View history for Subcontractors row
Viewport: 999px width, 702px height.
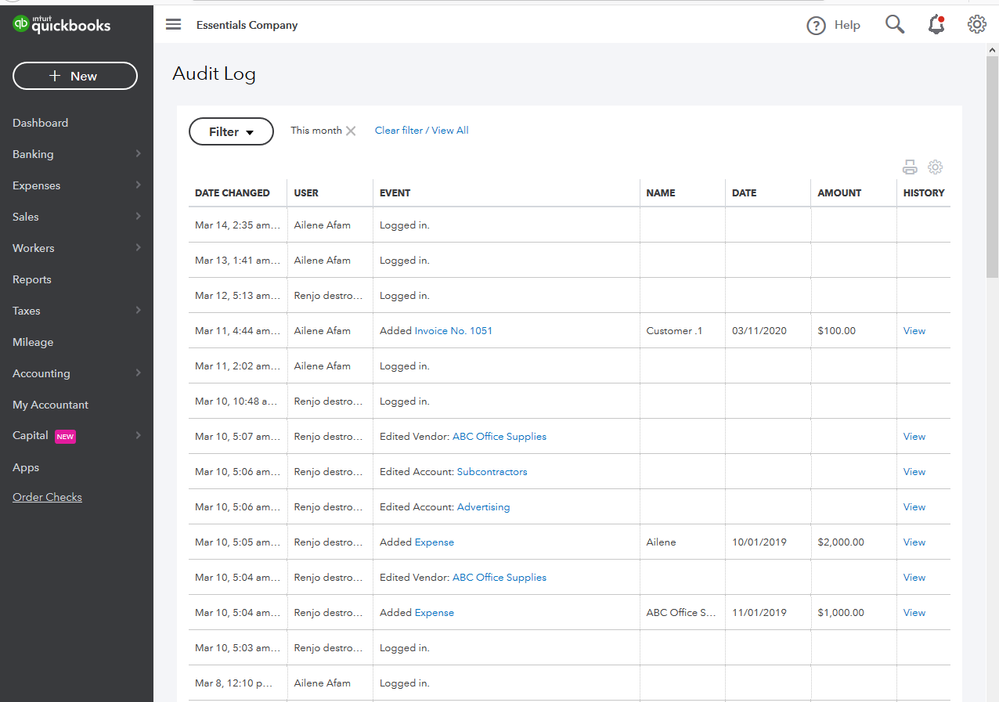(914, 472)
